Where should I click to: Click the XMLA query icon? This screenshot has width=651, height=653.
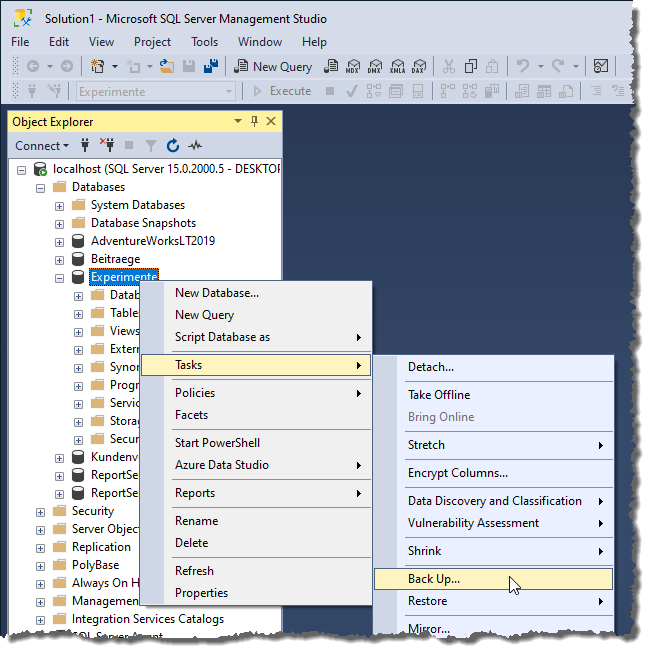point(397,66)
